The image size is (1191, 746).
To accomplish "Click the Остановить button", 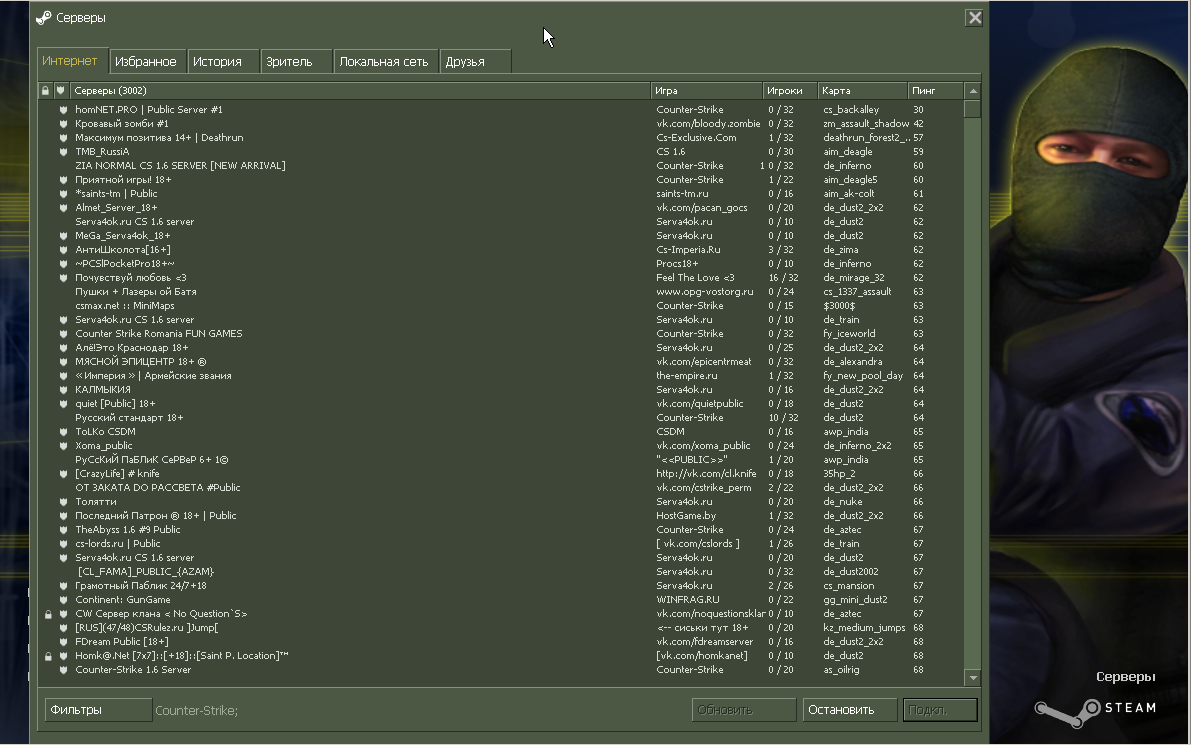I will [x=849, y=710].
